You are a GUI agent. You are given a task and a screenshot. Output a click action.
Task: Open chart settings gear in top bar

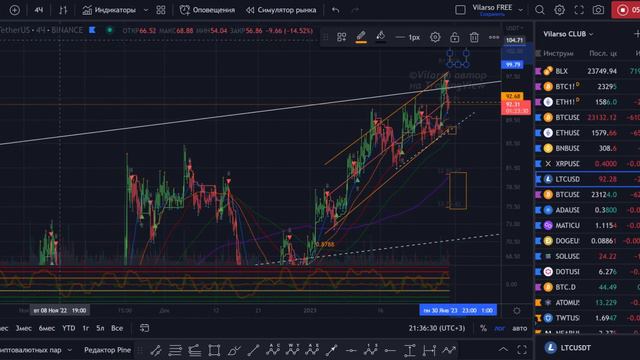pos(559,10)
